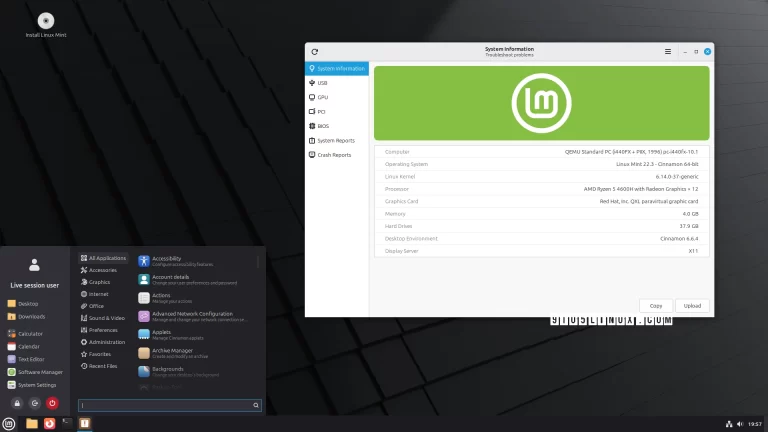Choose the Administration category
Image resolution: width=768 pixels, height=432 pixels.
tap(106, 342)
